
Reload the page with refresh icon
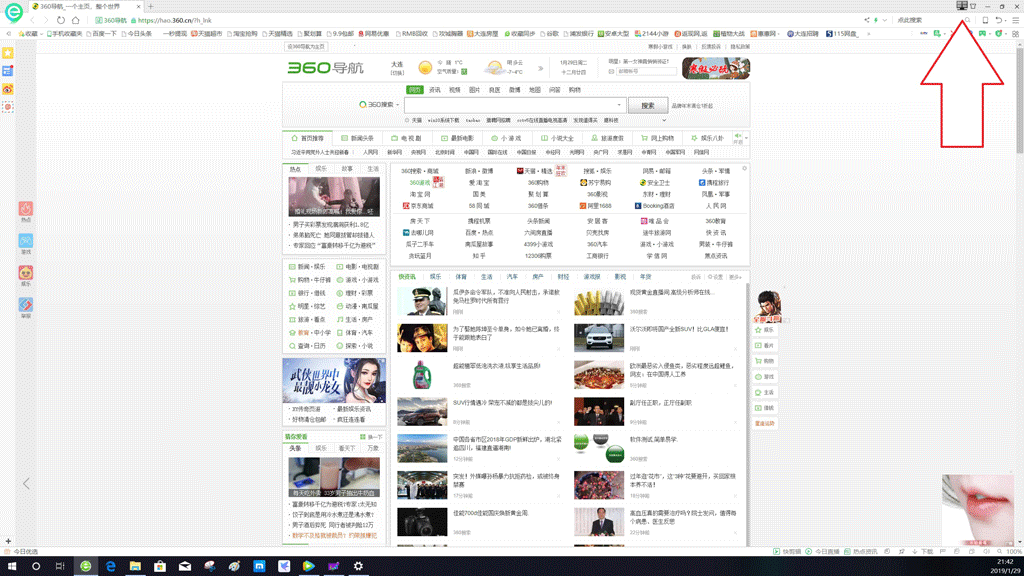(x=61, y=20)
